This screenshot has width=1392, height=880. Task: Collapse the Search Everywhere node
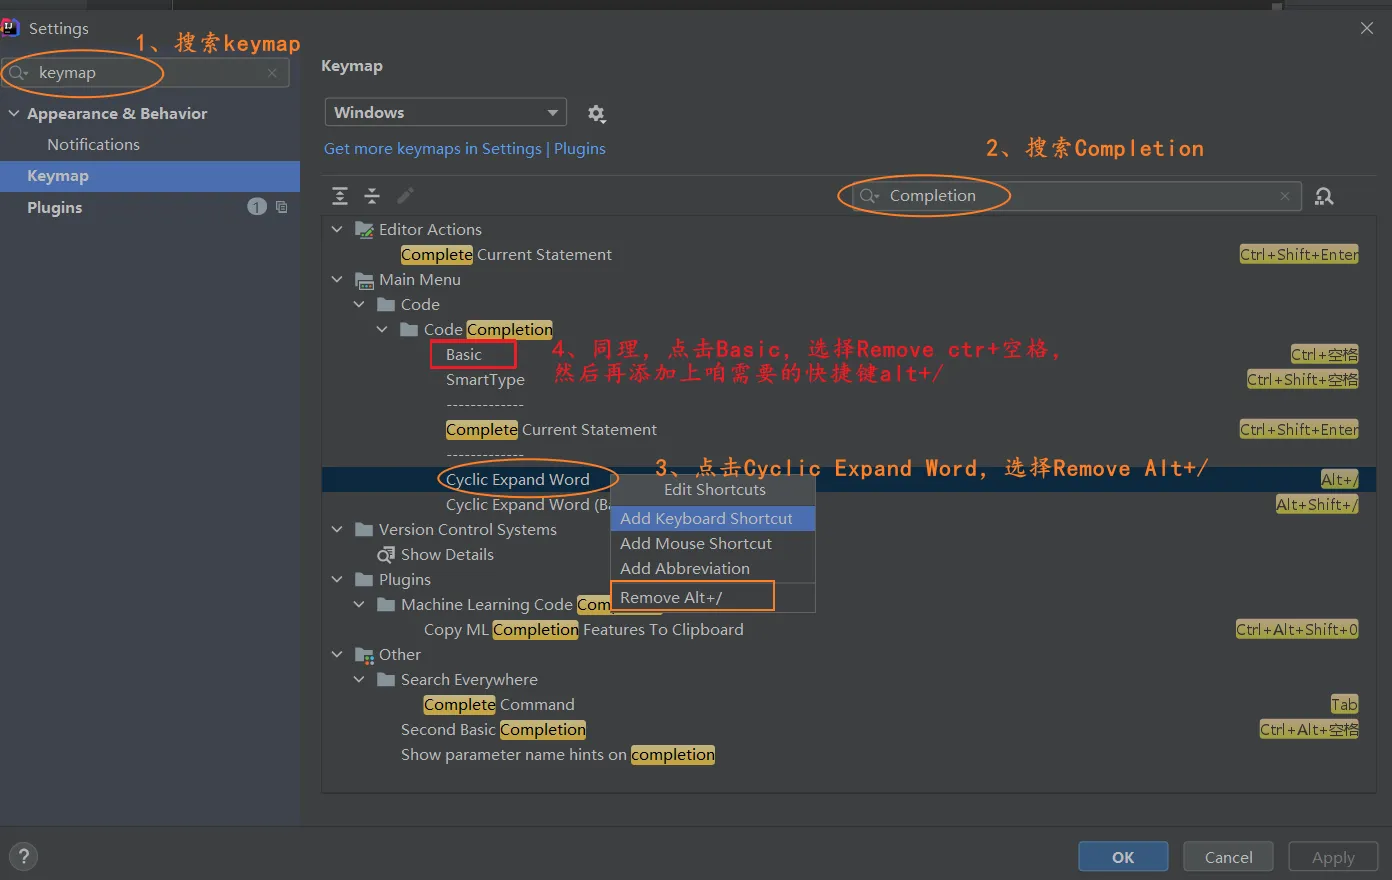359,680
